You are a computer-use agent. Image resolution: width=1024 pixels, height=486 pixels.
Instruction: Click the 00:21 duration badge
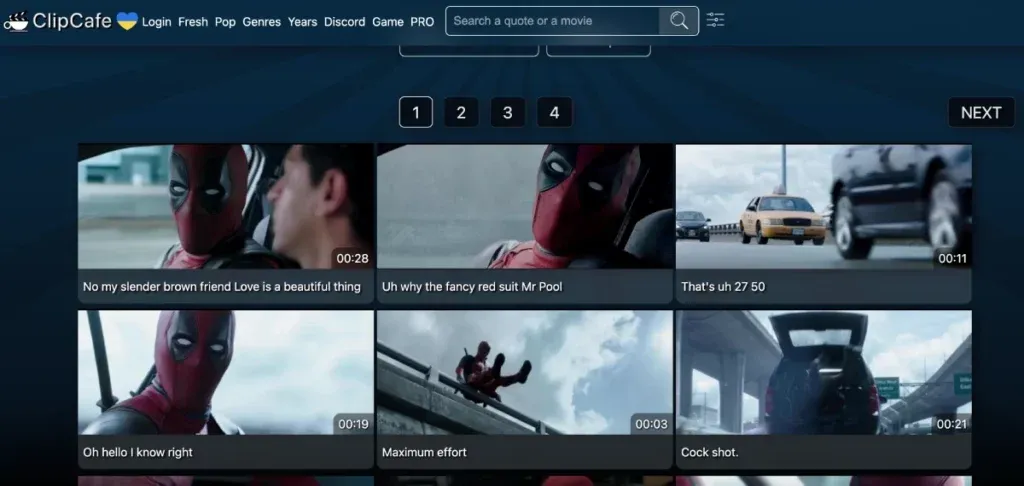(x=952, y=425)
